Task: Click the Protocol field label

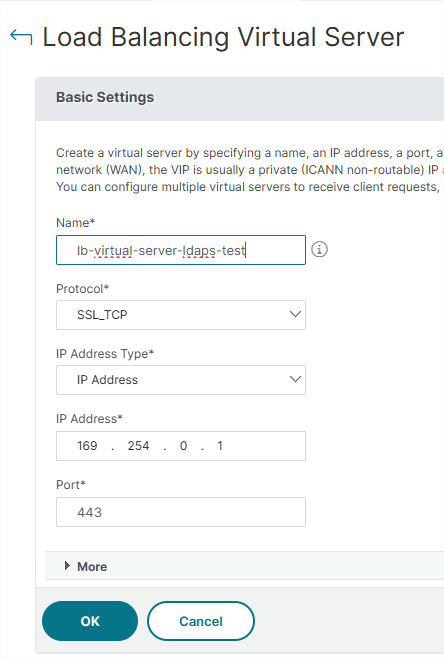Action: pos(83,289)
